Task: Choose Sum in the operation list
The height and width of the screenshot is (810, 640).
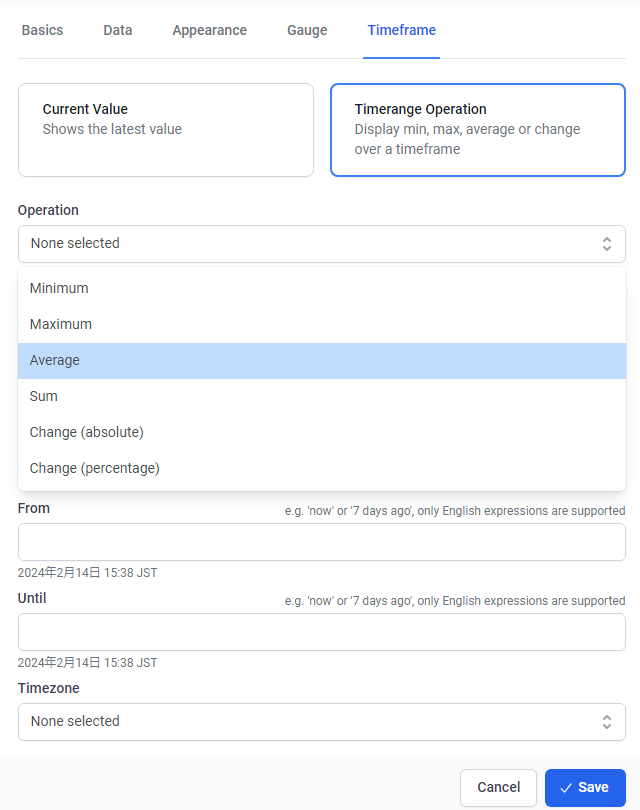Action: (x=44, y=397)
